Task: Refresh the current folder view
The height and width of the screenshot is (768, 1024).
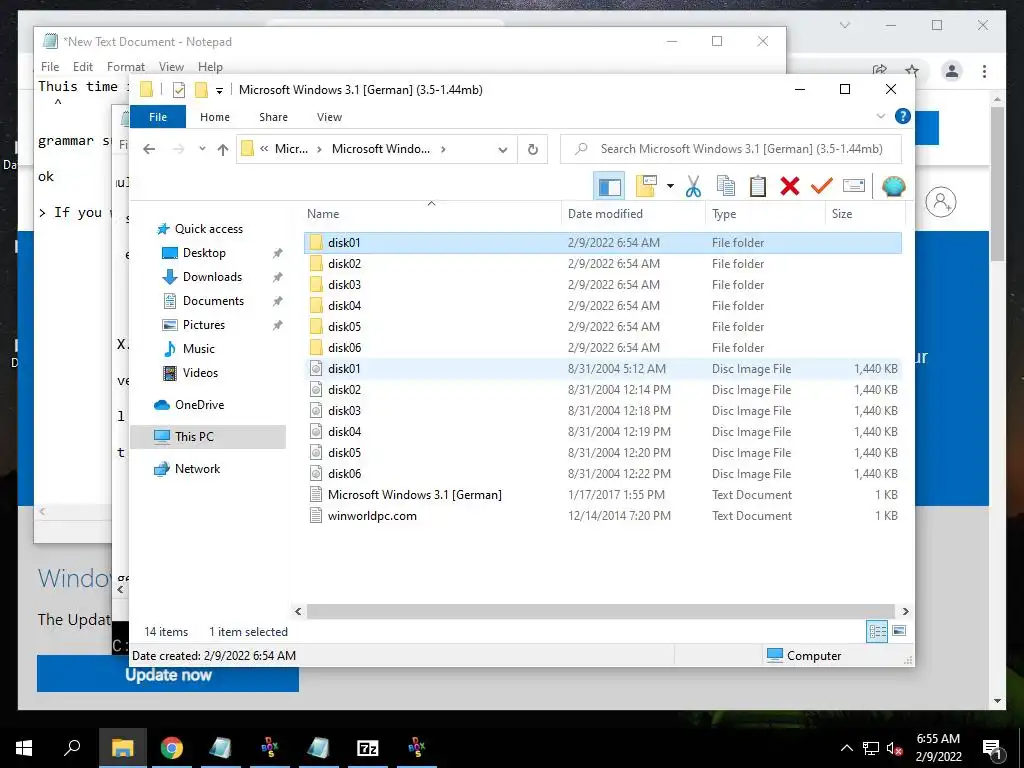Action: (533, 149)
